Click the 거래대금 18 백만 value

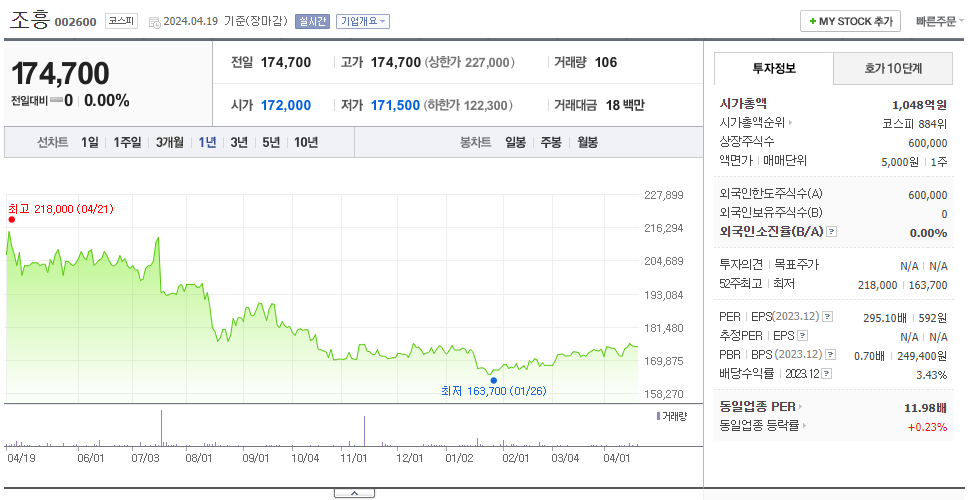625,106
